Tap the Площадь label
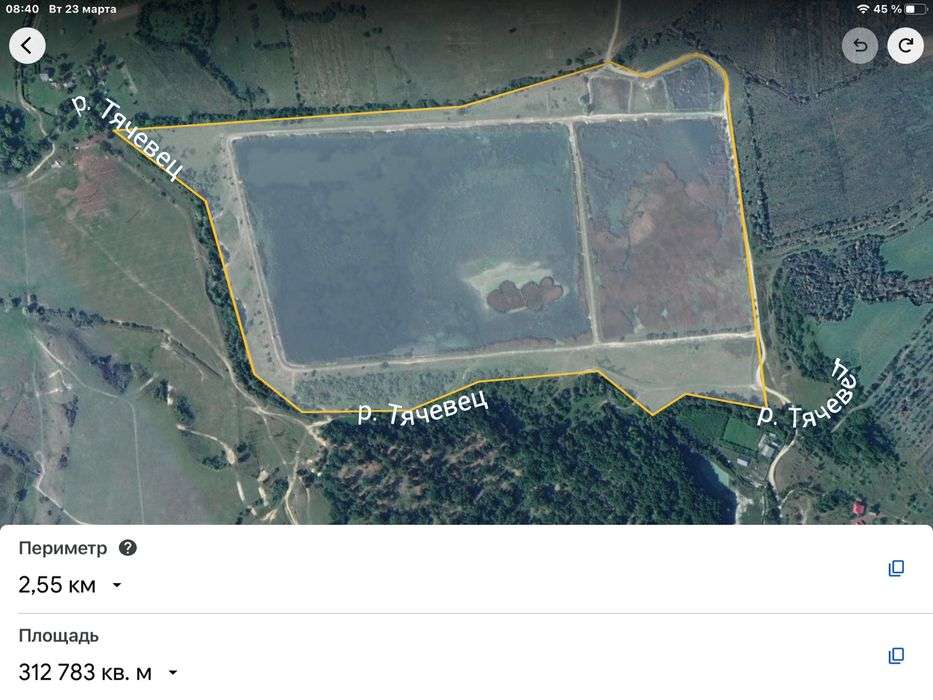Image resolution: width=933 pixels, height=700 pixels. tap(59, 636)
